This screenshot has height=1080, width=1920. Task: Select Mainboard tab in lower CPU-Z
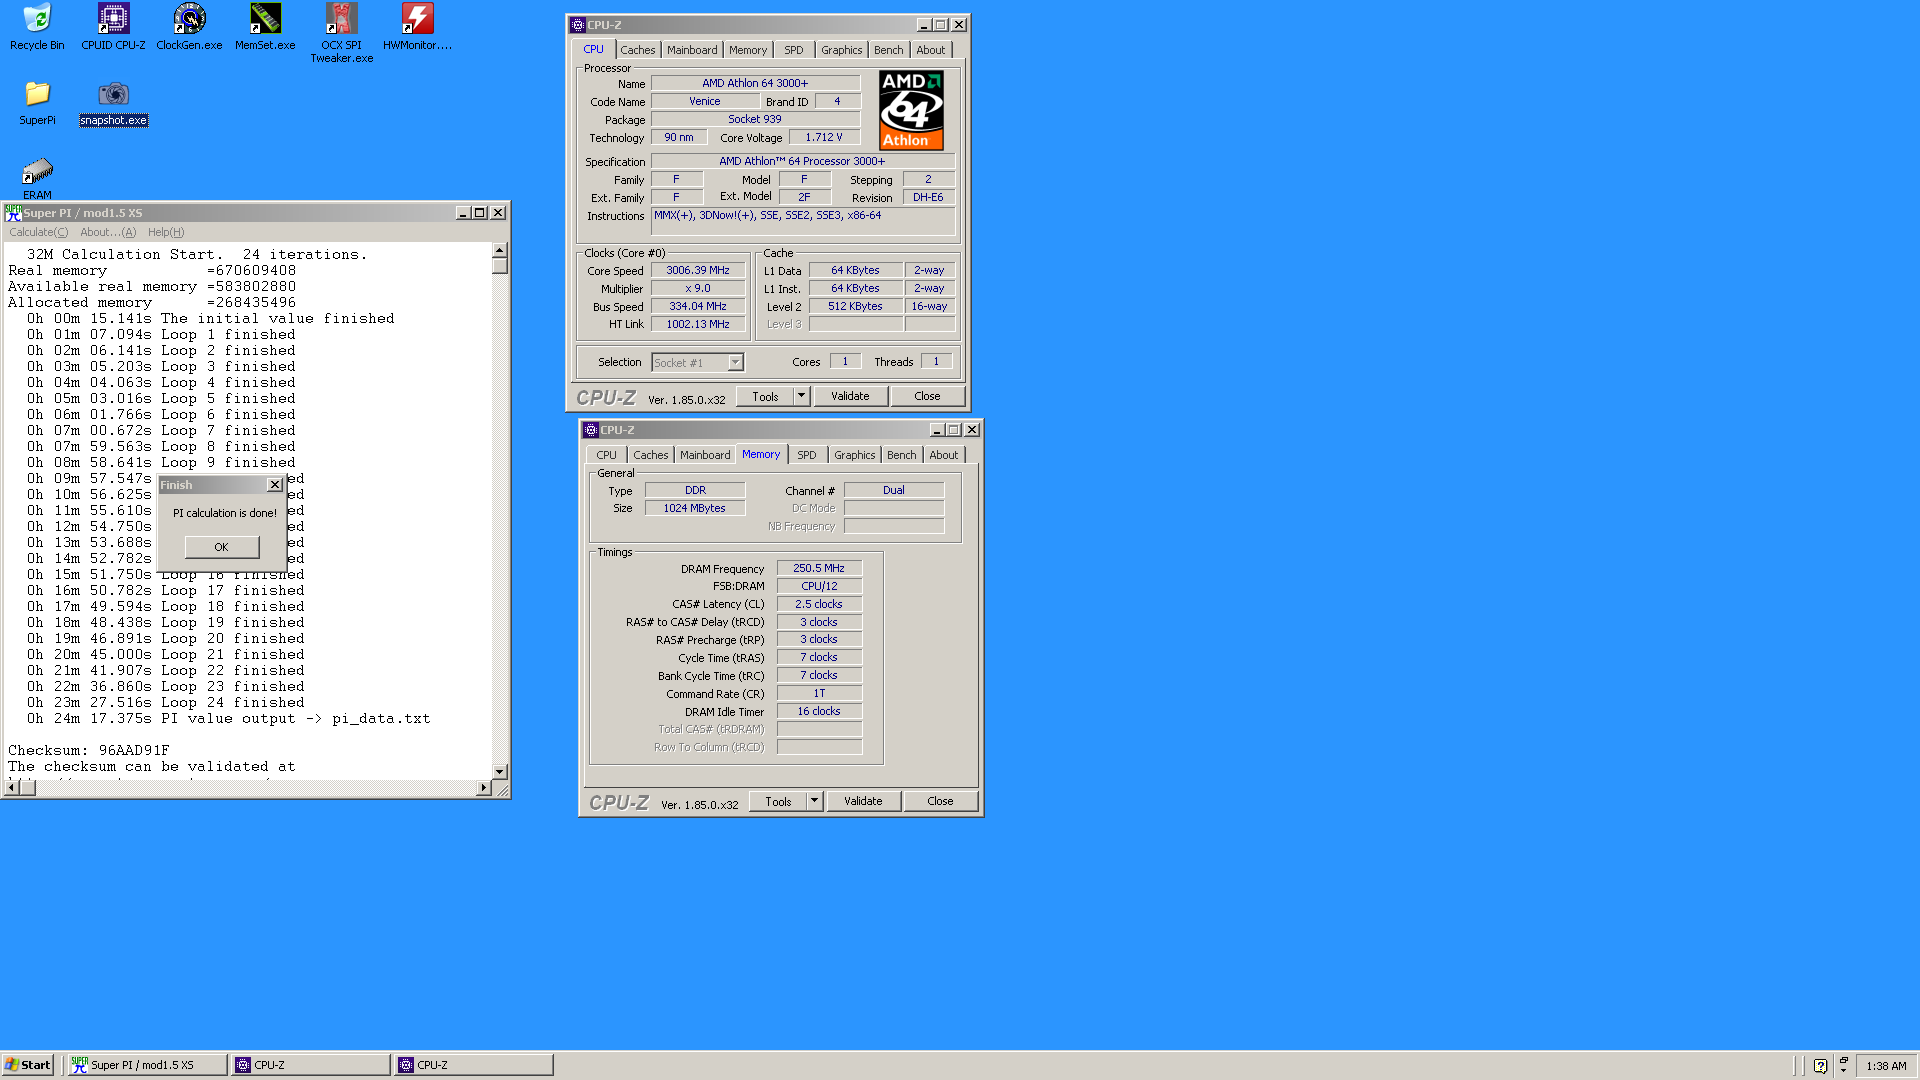(705, 455)
